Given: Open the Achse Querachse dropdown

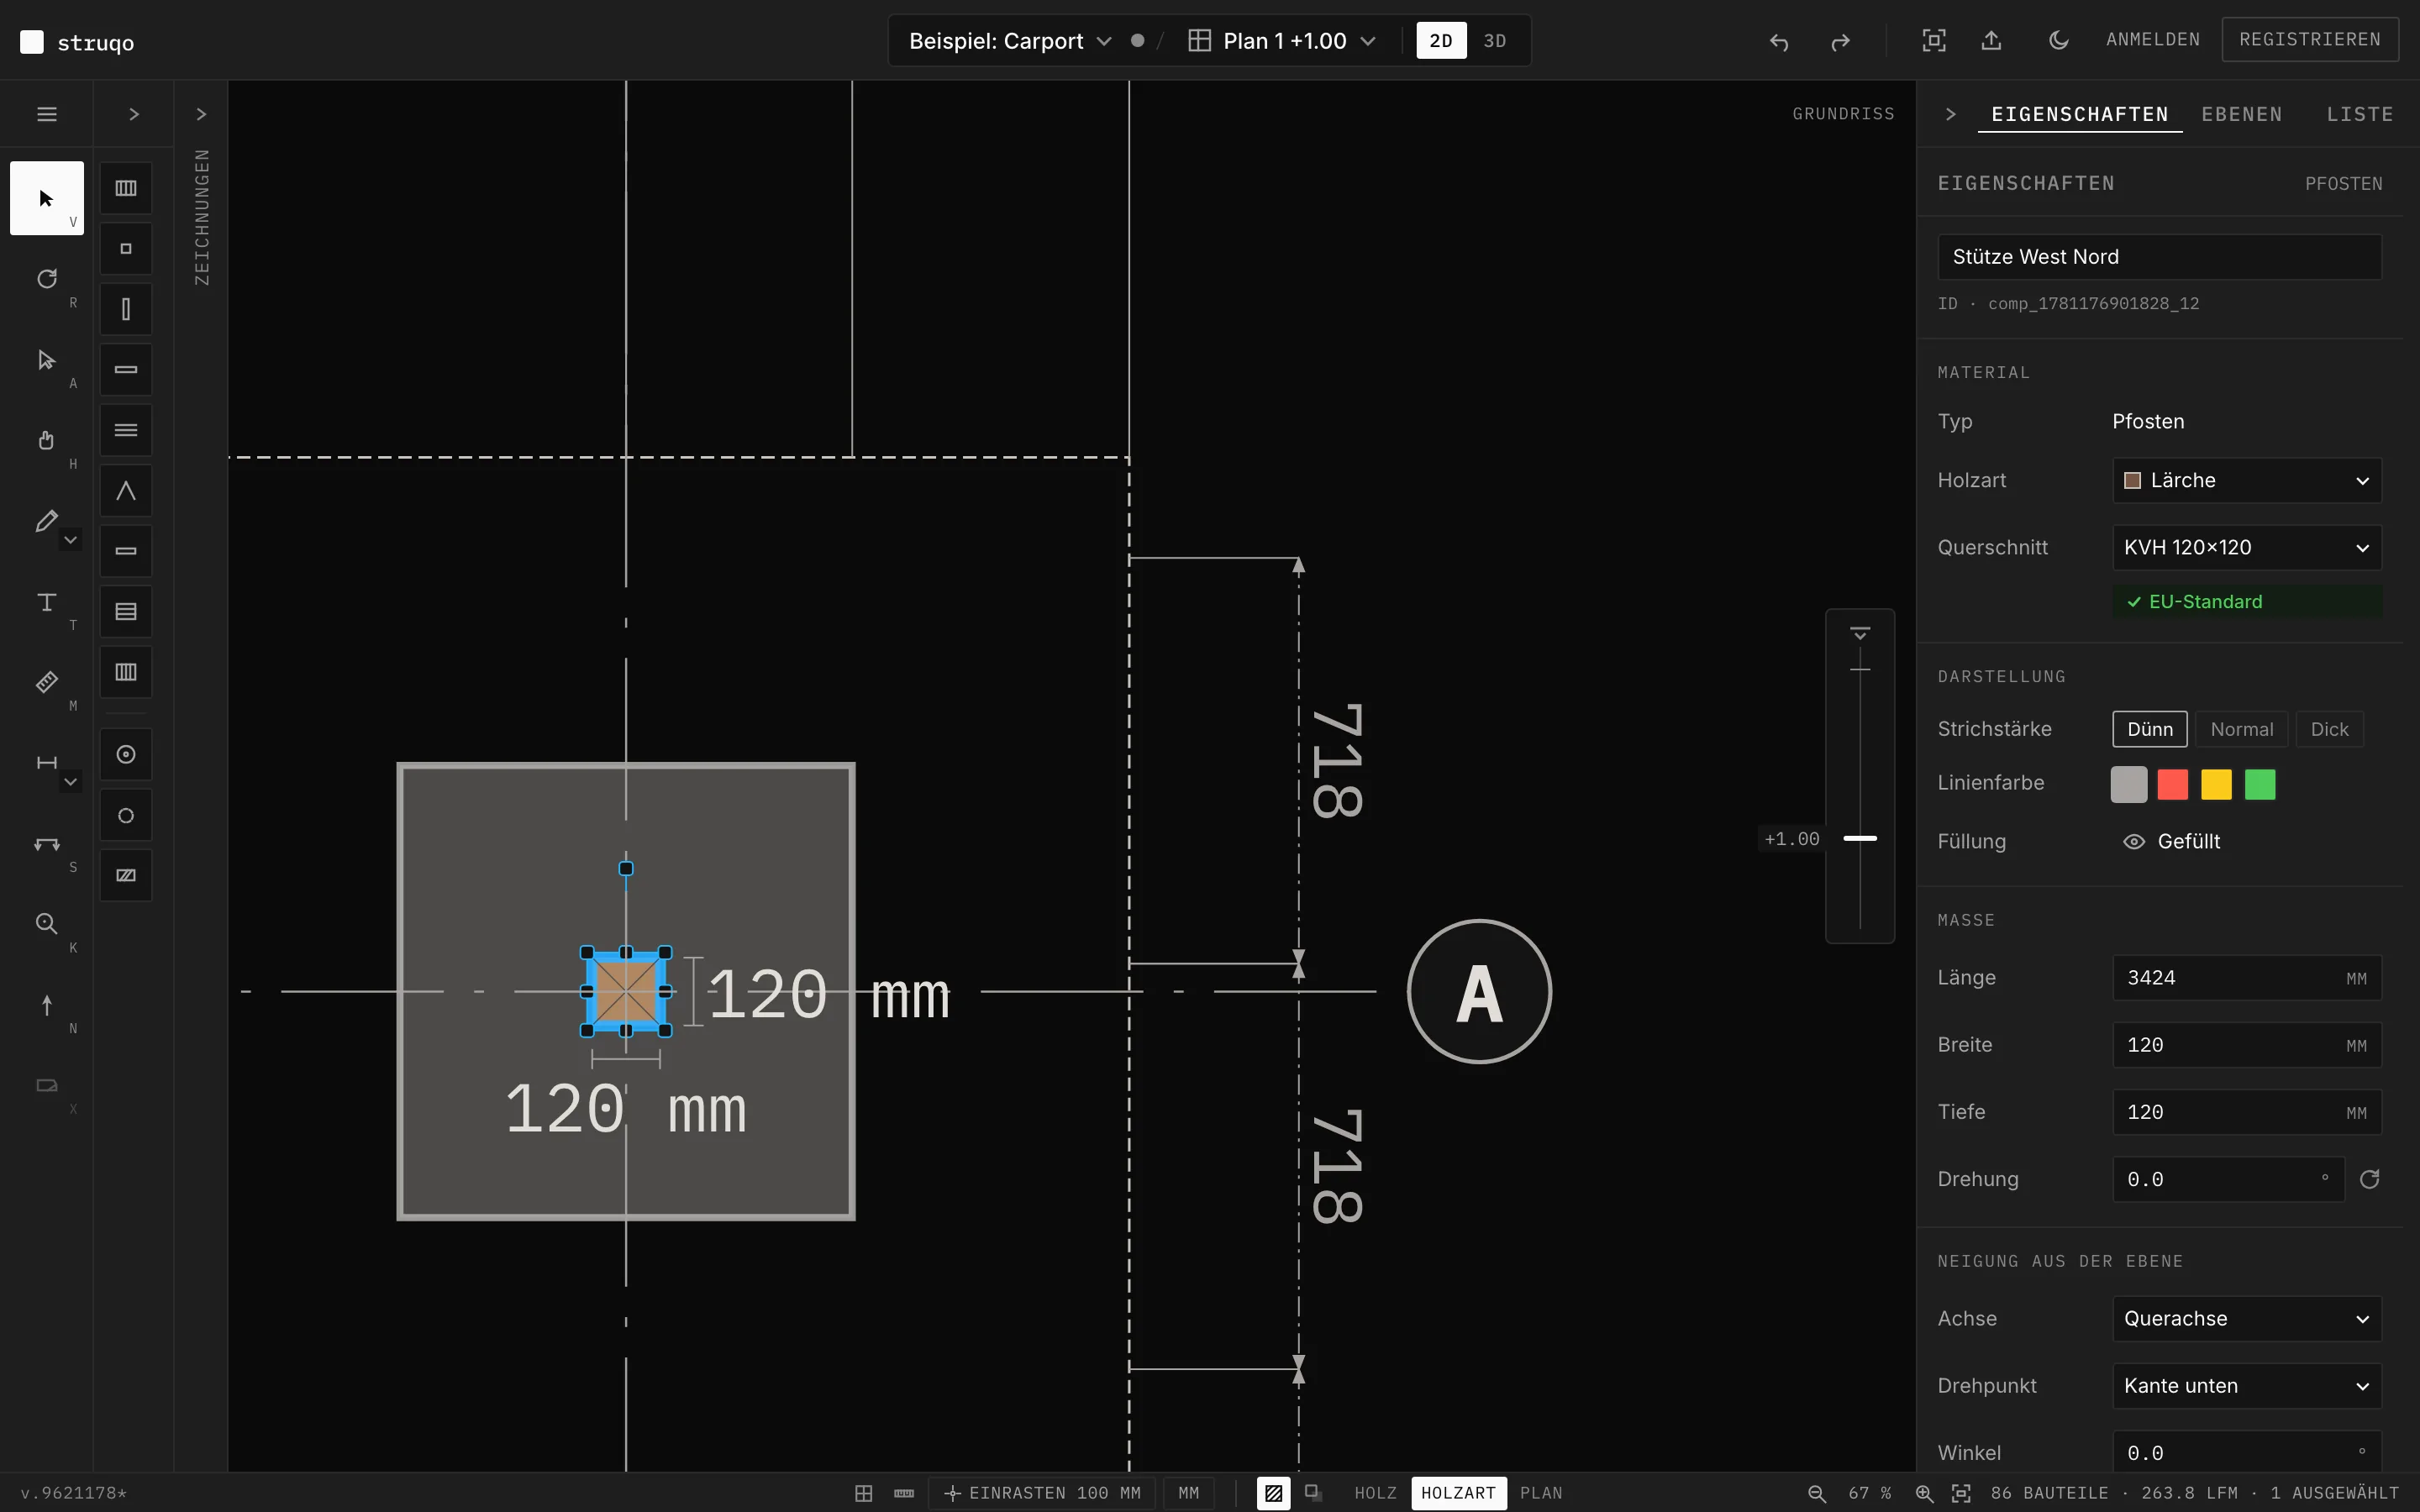Looking at the screenshot, I should 2246,1319.
